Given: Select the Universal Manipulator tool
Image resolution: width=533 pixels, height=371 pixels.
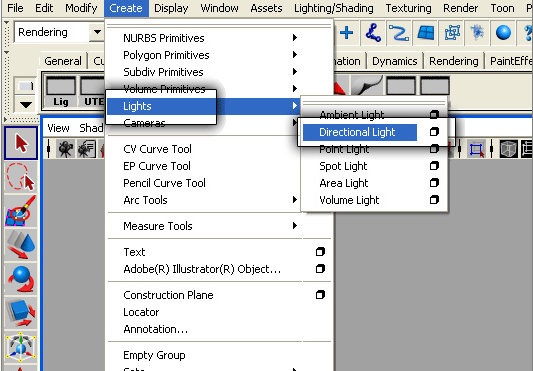Looking at the screenshot, I should pyautogui.click(x=21, y=347).
